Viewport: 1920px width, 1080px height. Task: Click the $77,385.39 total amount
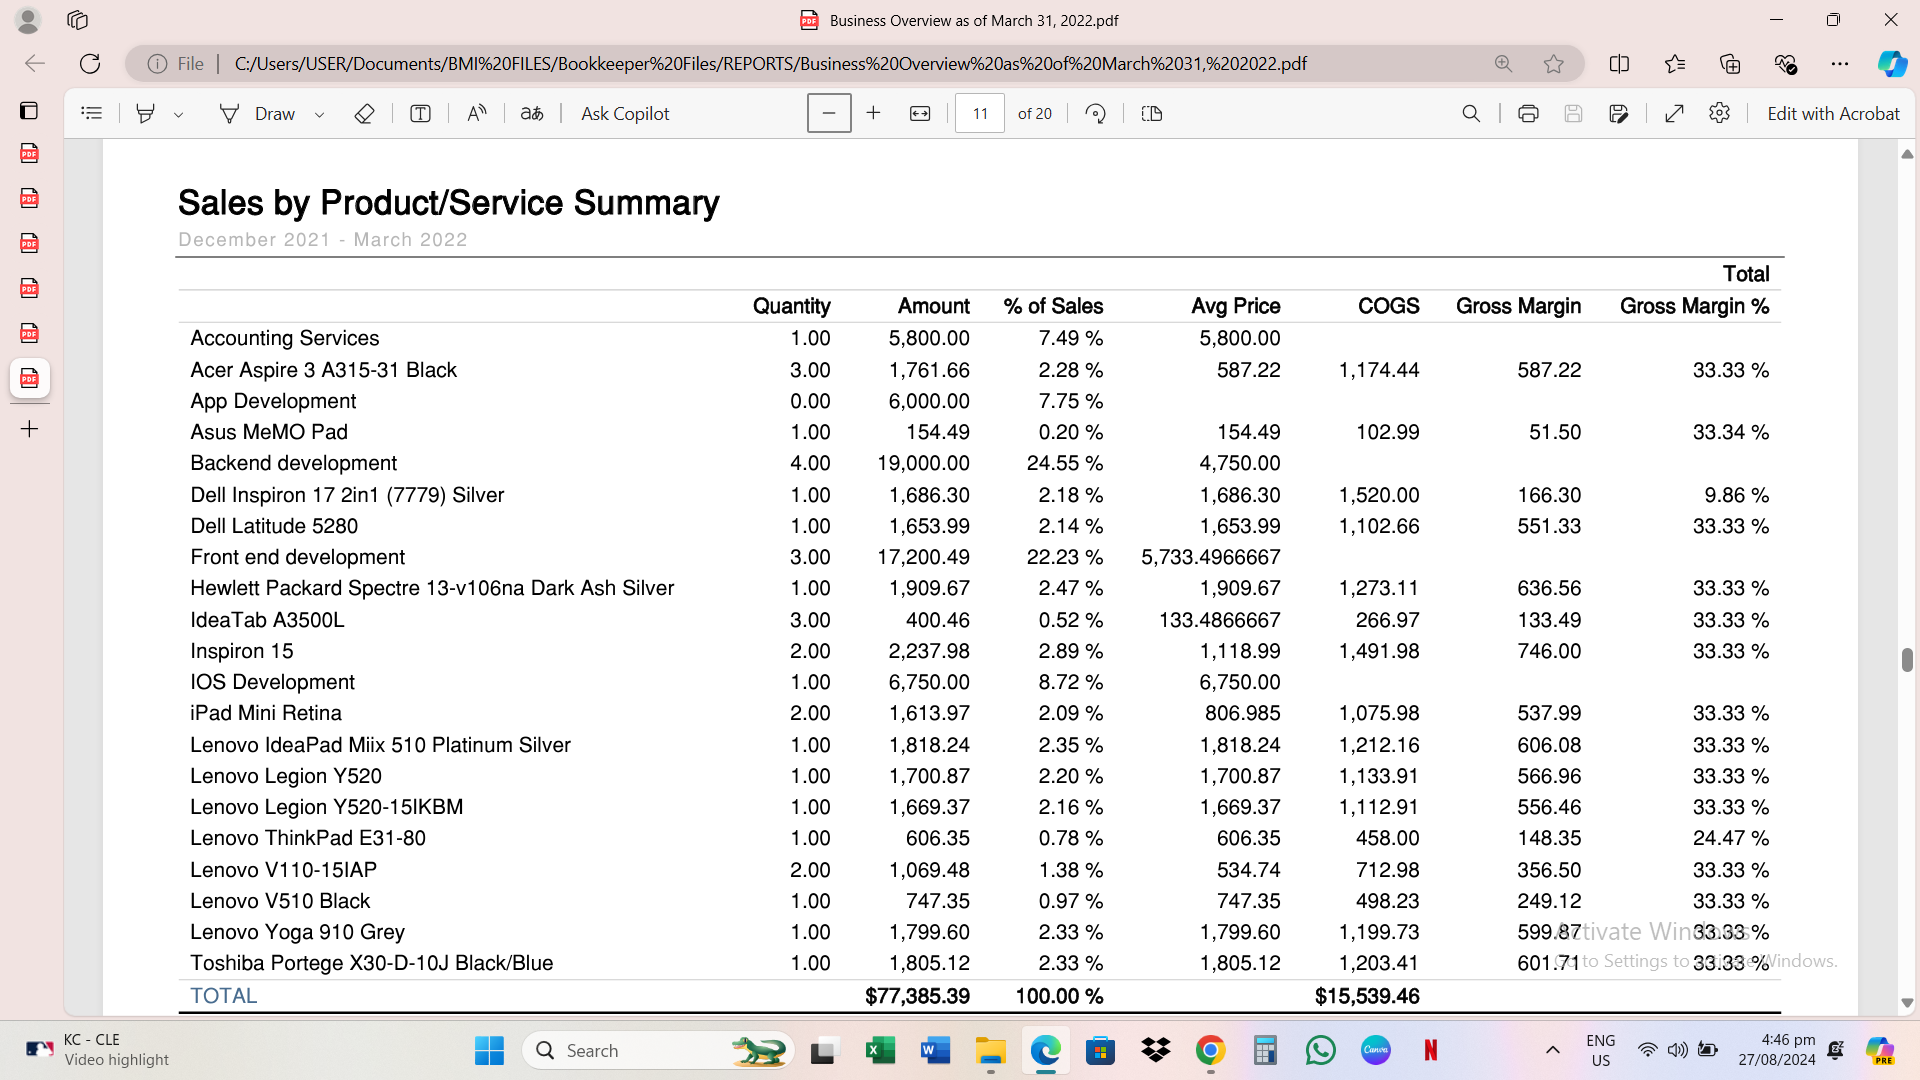tap(917, 996)
